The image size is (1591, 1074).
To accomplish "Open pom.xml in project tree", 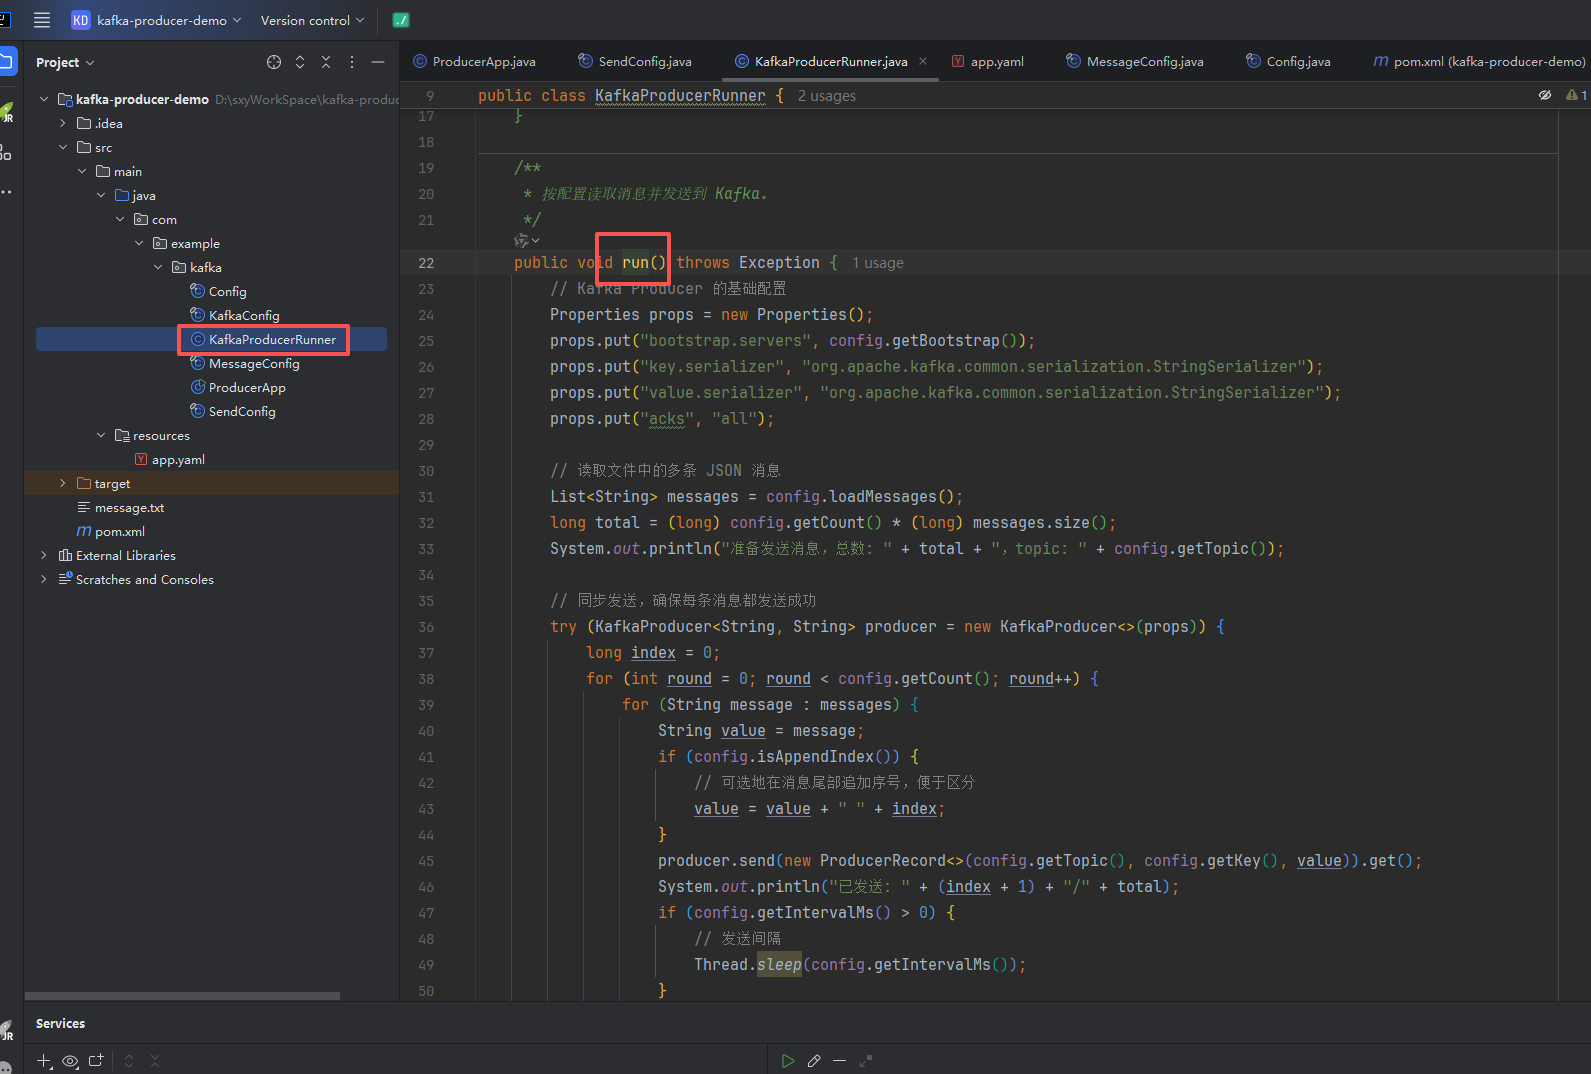I will tap(111, 531).
